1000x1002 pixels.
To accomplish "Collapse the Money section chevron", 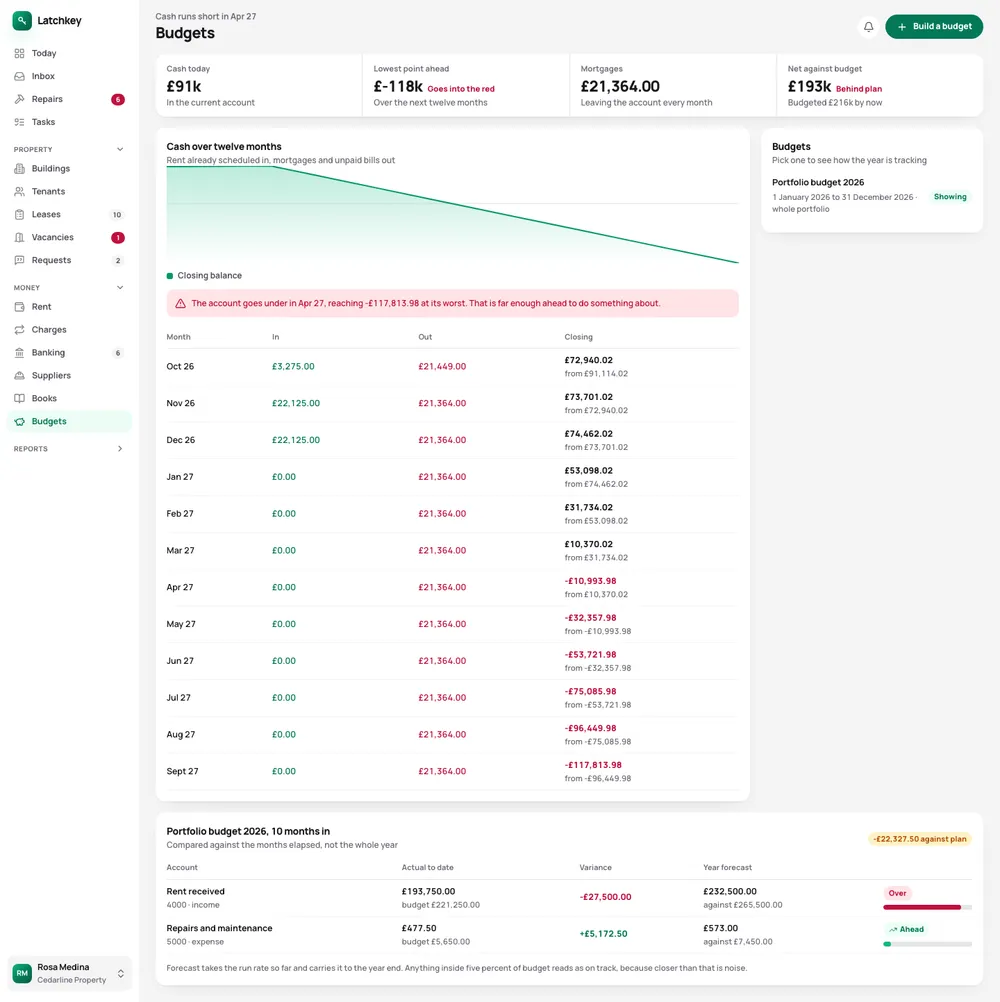I will coord(119,288).
